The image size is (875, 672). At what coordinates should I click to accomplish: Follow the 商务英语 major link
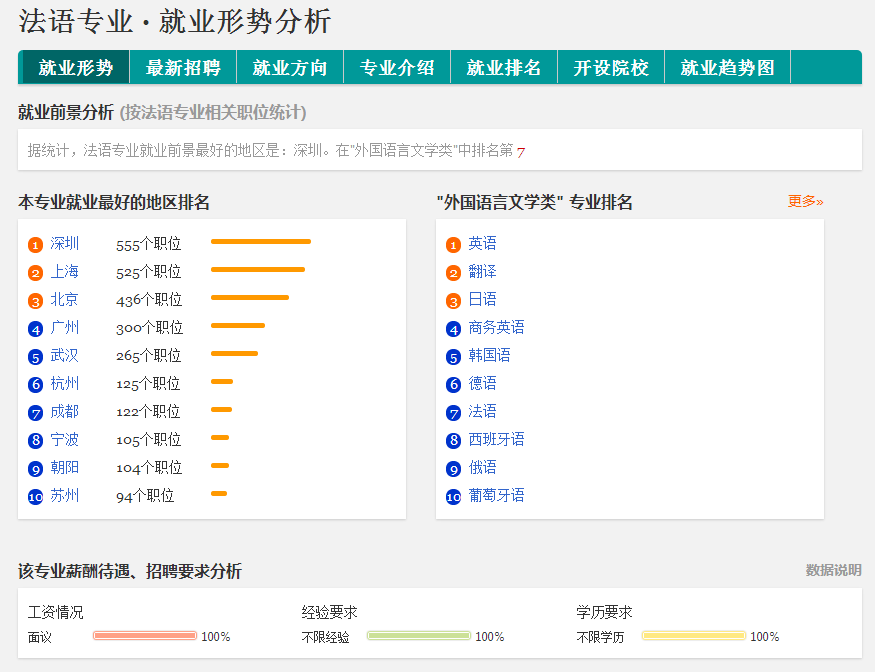pos(497,328)
